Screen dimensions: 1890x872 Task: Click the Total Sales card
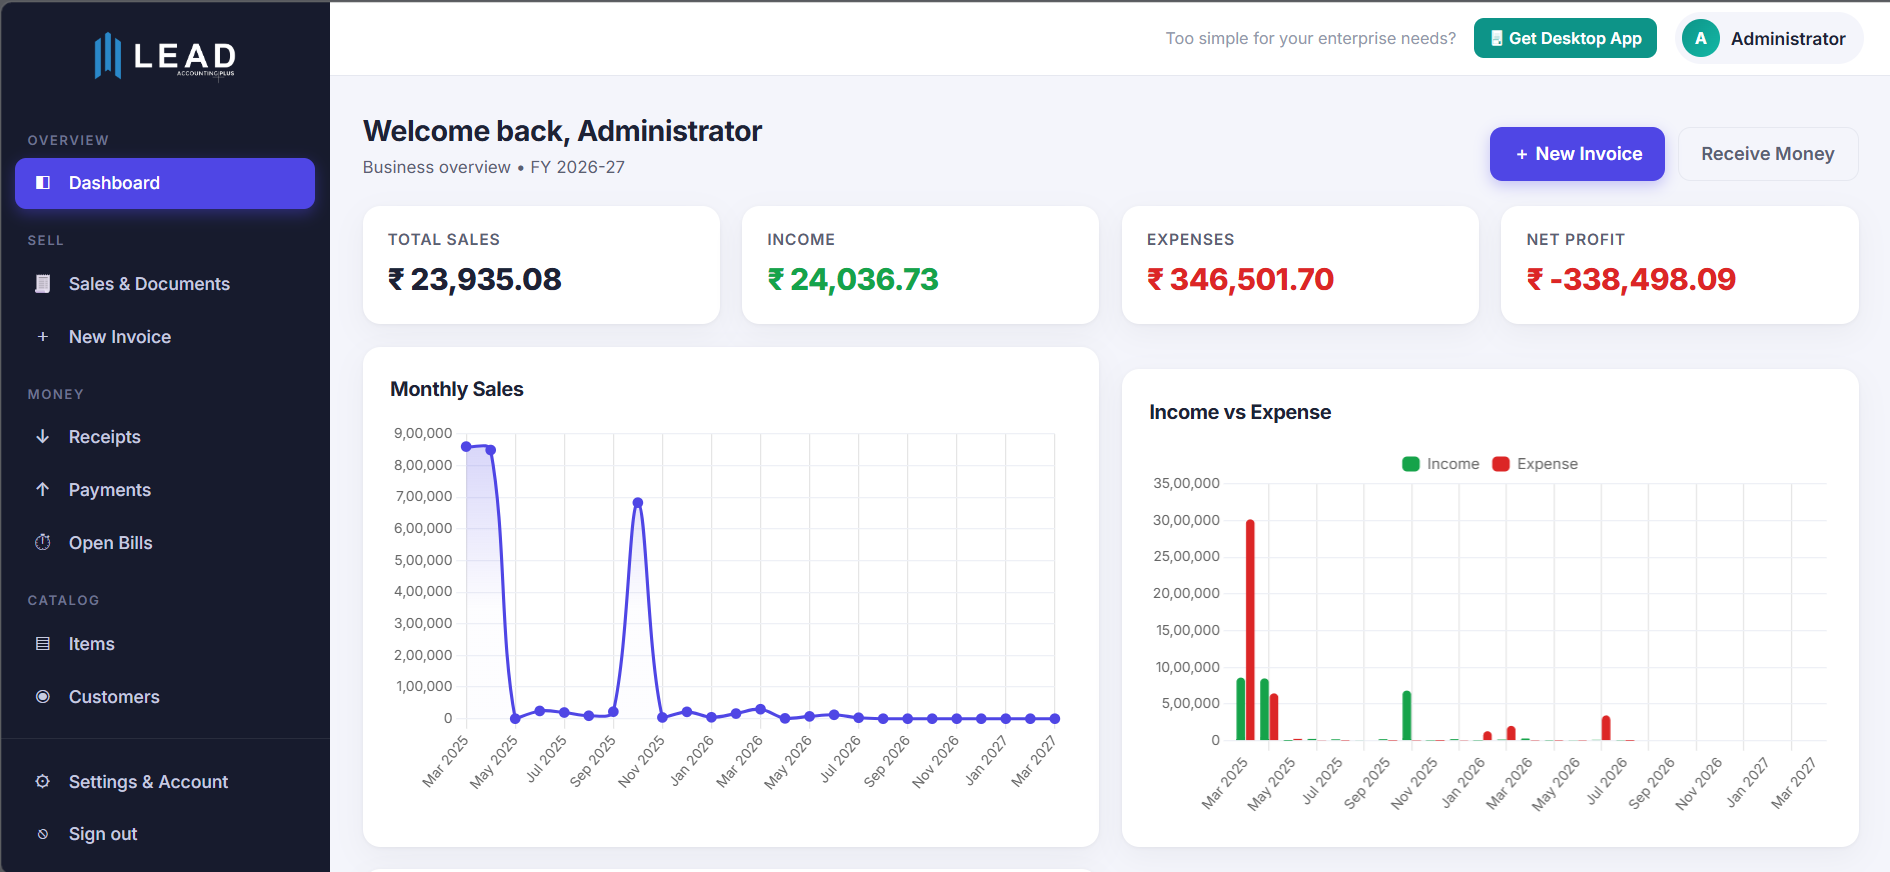[x=541, y=265]
